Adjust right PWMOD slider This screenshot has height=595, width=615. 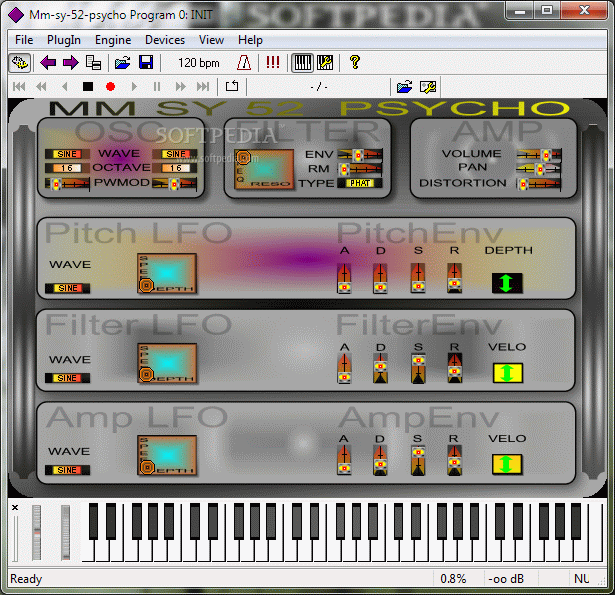pyautogui.click(x=175, y=184)
